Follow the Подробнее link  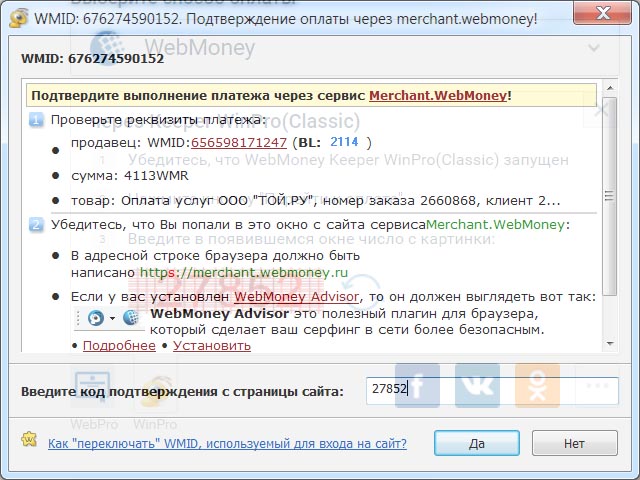coord(119,345)
